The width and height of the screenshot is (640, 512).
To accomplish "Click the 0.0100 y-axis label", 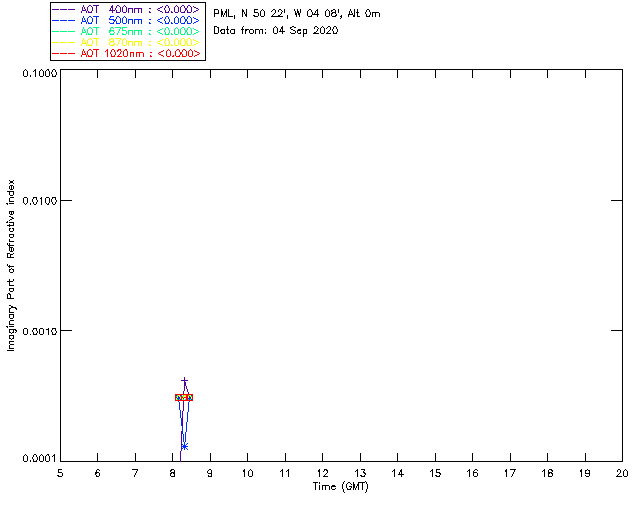I will [40, 201].
